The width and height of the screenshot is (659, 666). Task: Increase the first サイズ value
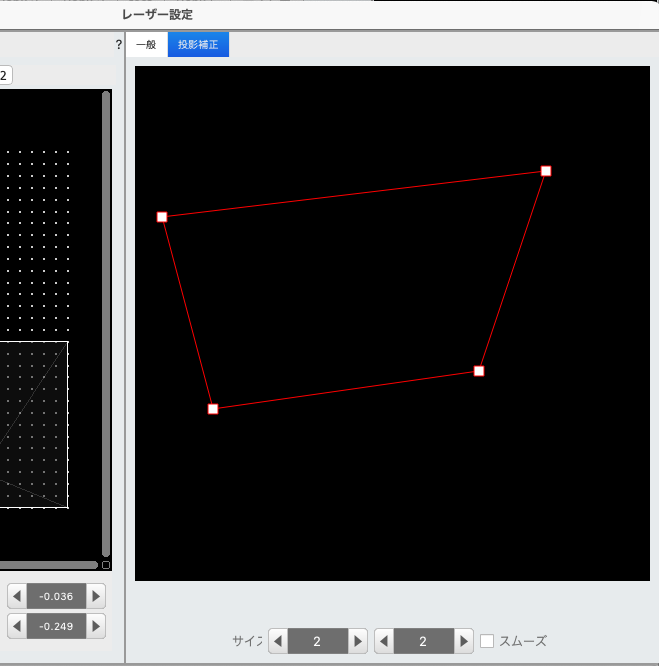(357, 641)
